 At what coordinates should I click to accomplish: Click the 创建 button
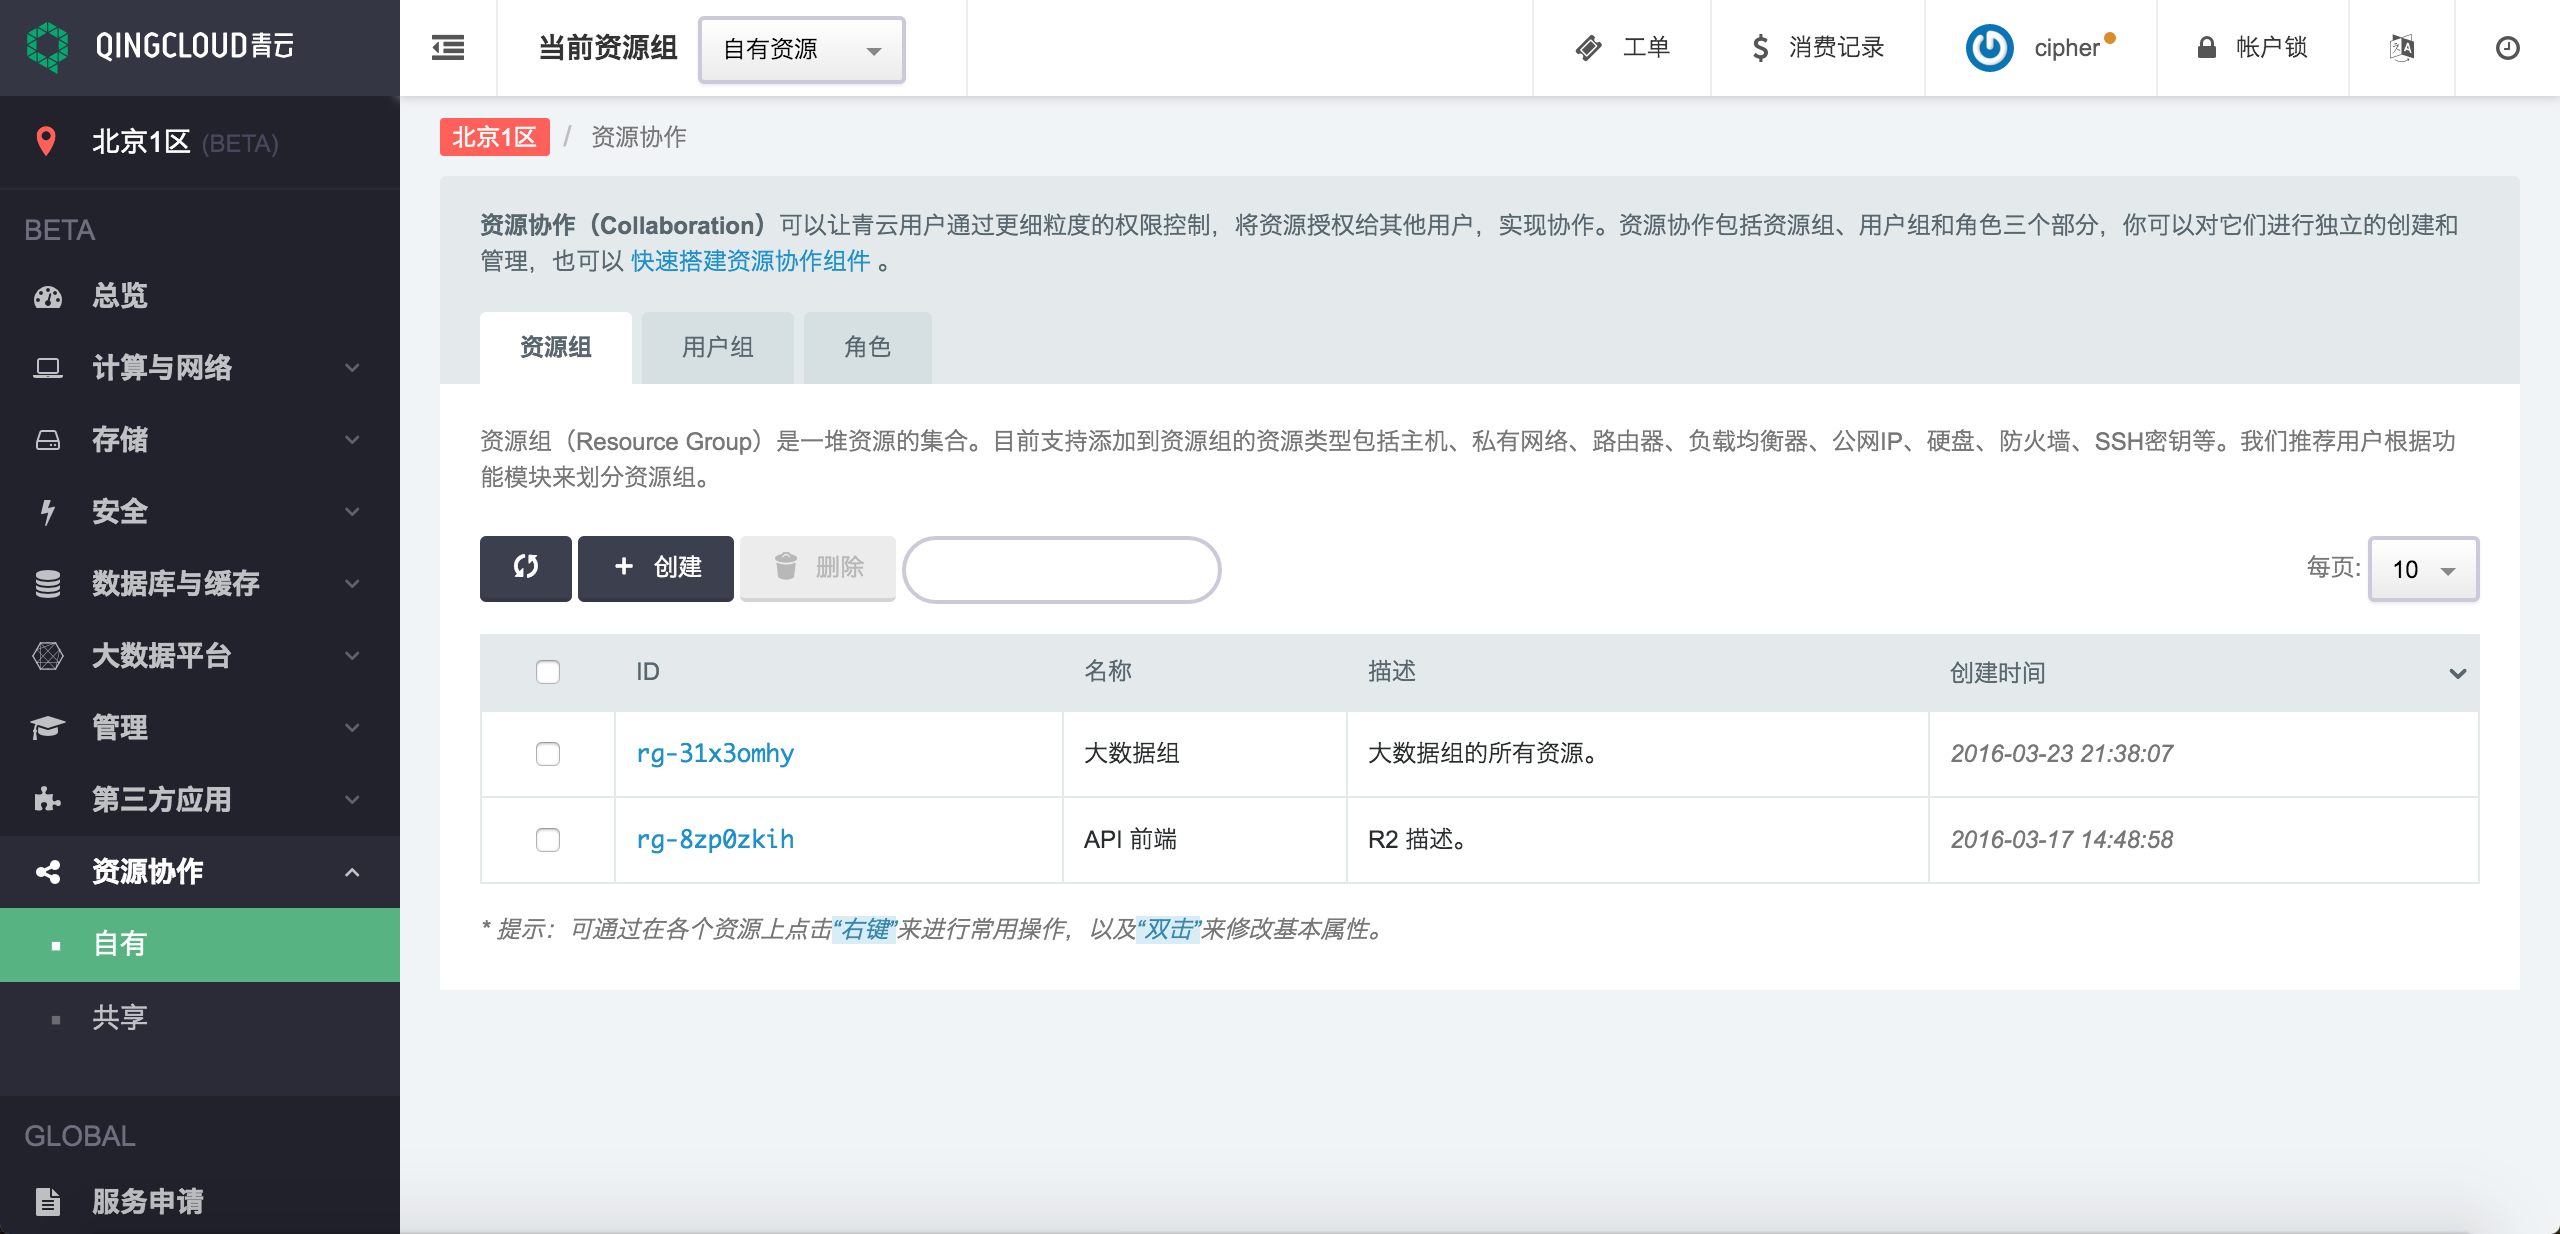tap(656, 568)
